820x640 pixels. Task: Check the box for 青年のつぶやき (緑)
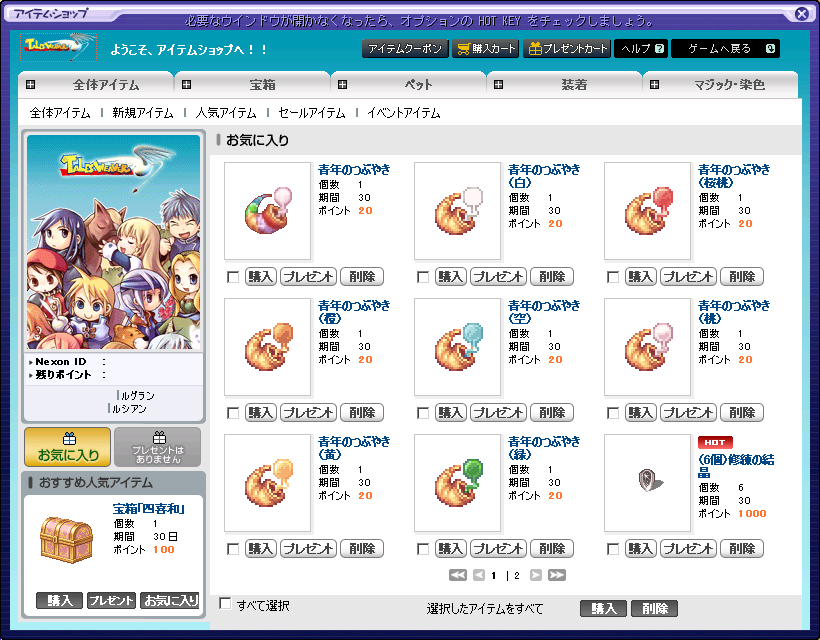(x=423, y=549)
